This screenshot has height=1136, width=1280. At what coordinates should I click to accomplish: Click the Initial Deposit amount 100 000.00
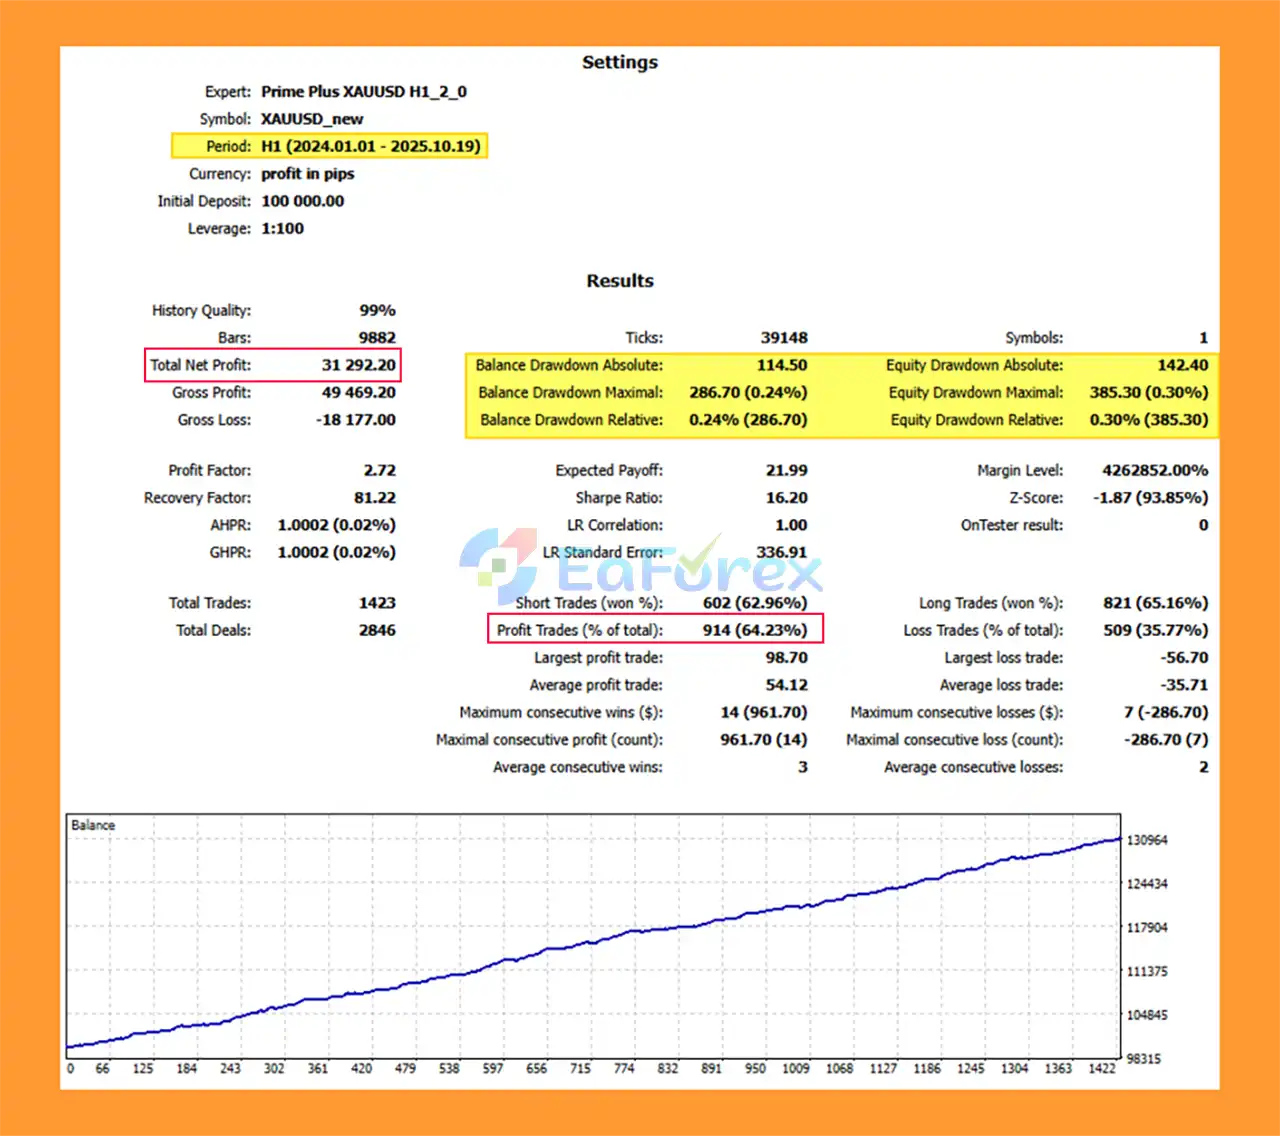click(x=302, y=201)
